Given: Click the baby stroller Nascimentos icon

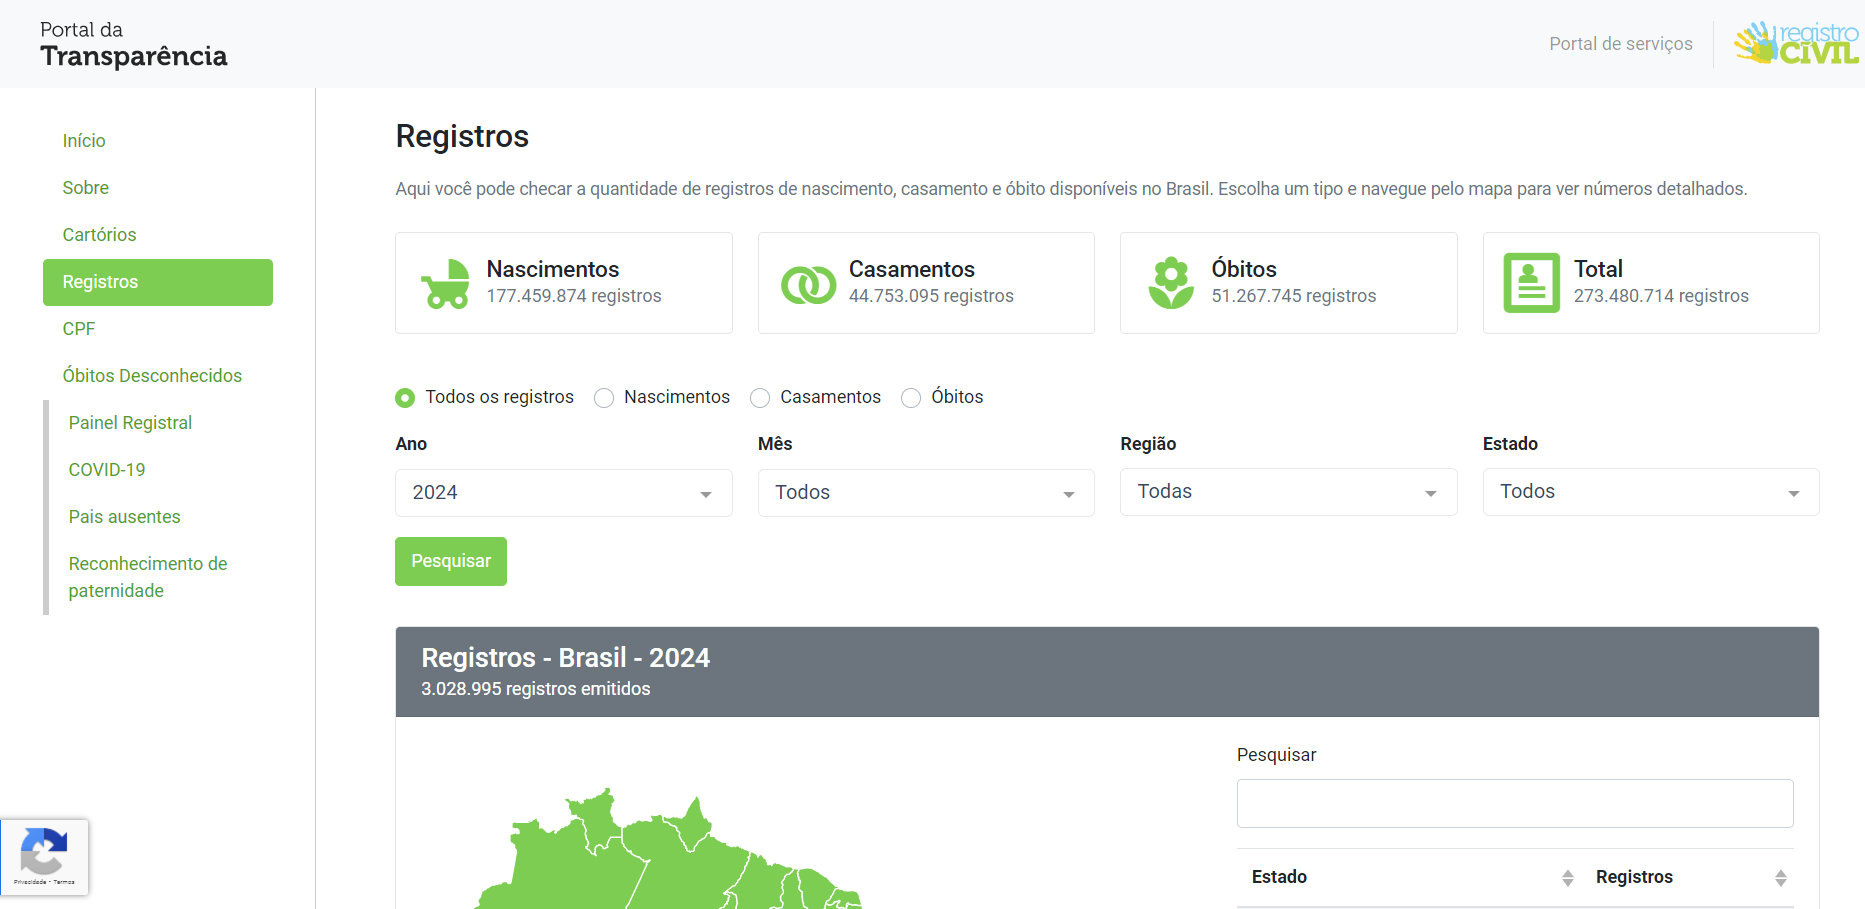Looking at the screenshot, I should tap(445, 284).
